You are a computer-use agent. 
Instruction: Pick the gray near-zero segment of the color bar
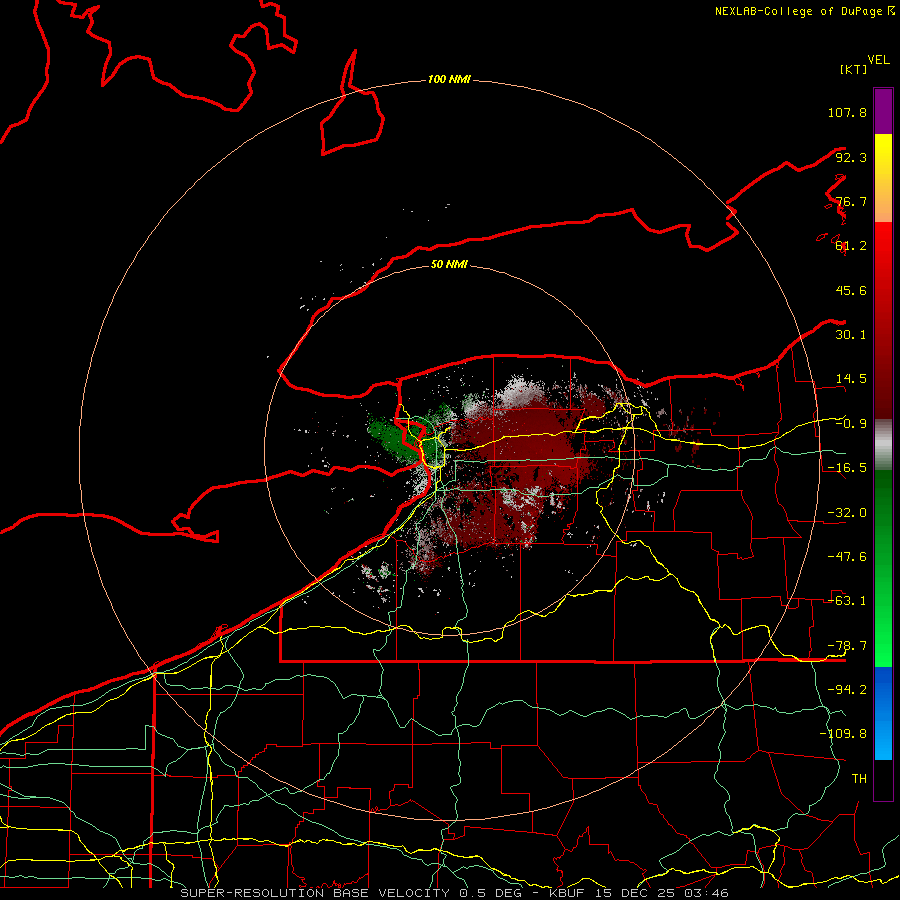click(x=883, y=445)
